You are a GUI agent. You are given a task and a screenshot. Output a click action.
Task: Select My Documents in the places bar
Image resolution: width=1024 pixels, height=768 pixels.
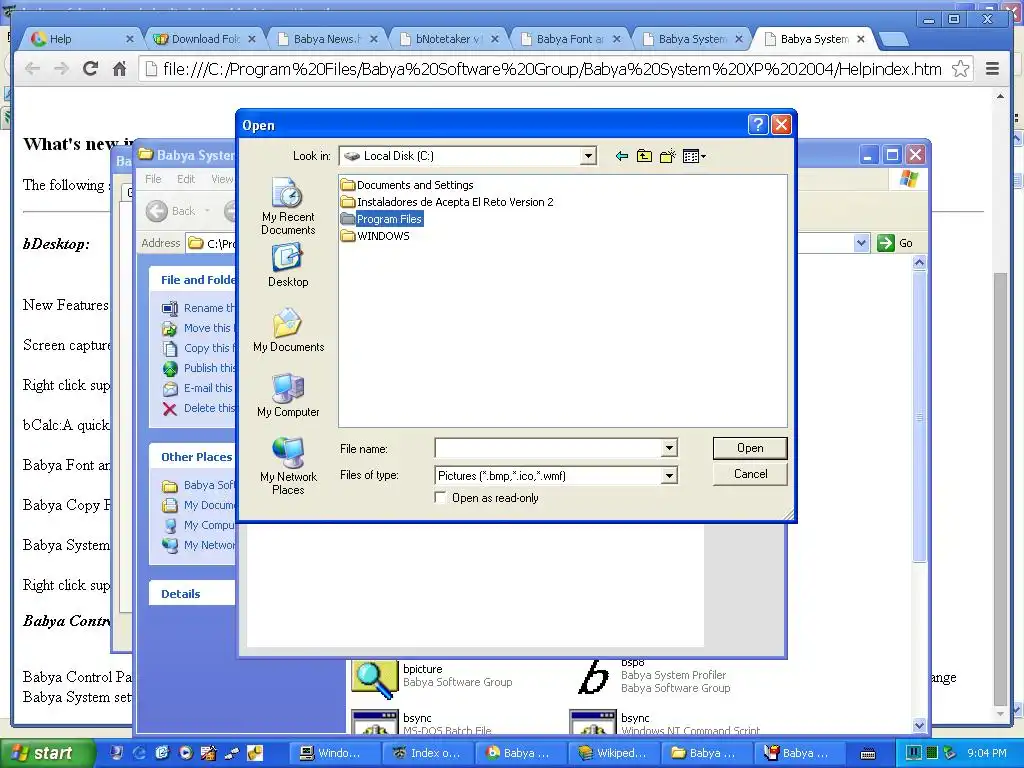click(x=288, y=330)
